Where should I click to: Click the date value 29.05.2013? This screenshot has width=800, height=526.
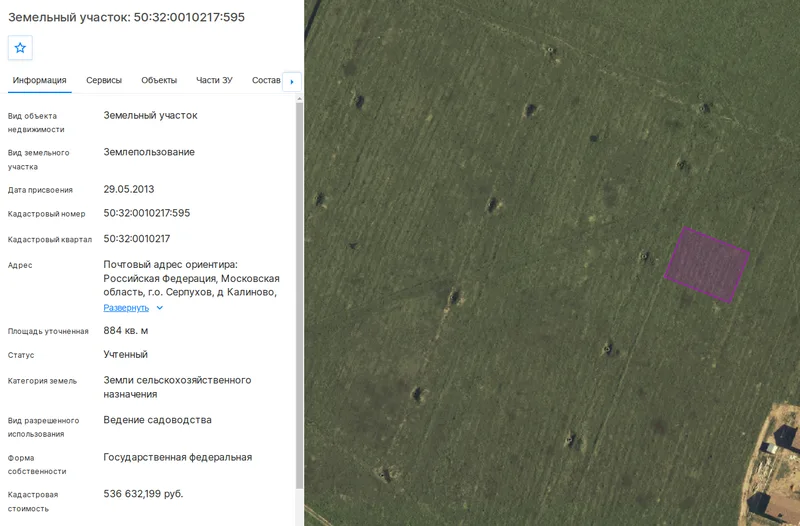(129, 189)
